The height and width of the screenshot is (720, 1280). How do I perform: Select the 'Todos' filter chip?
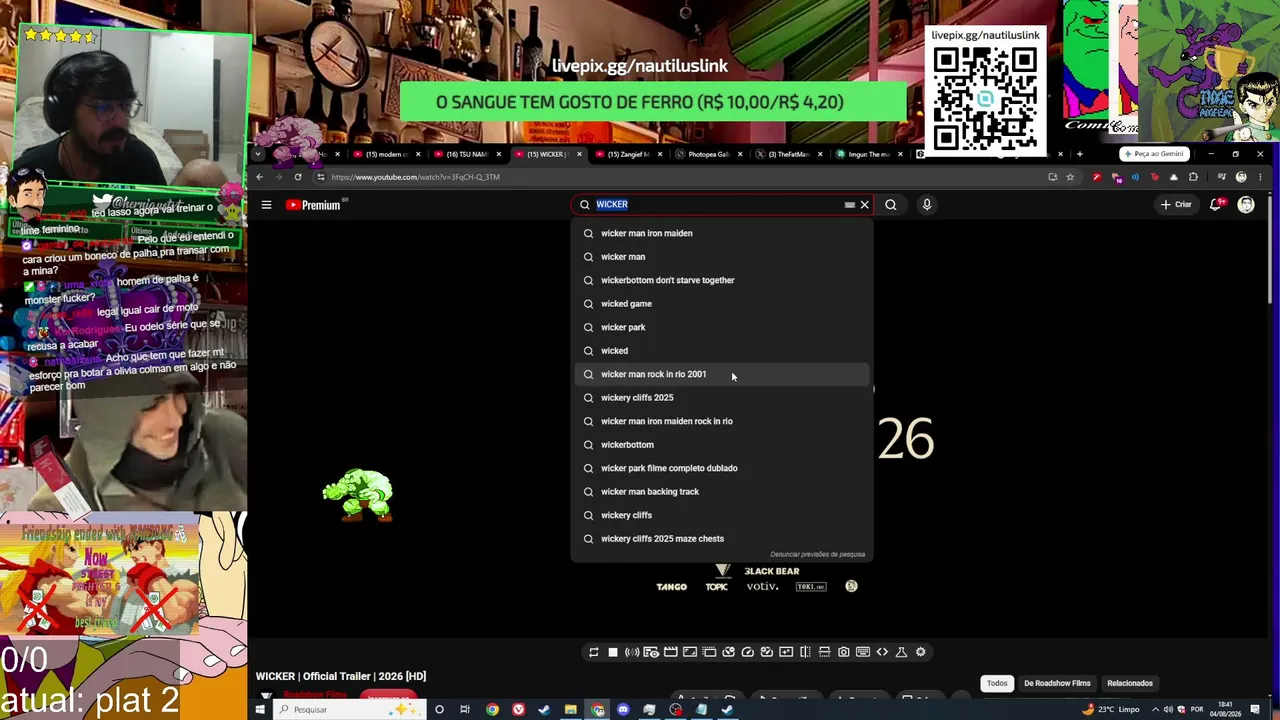pos(997,683)
